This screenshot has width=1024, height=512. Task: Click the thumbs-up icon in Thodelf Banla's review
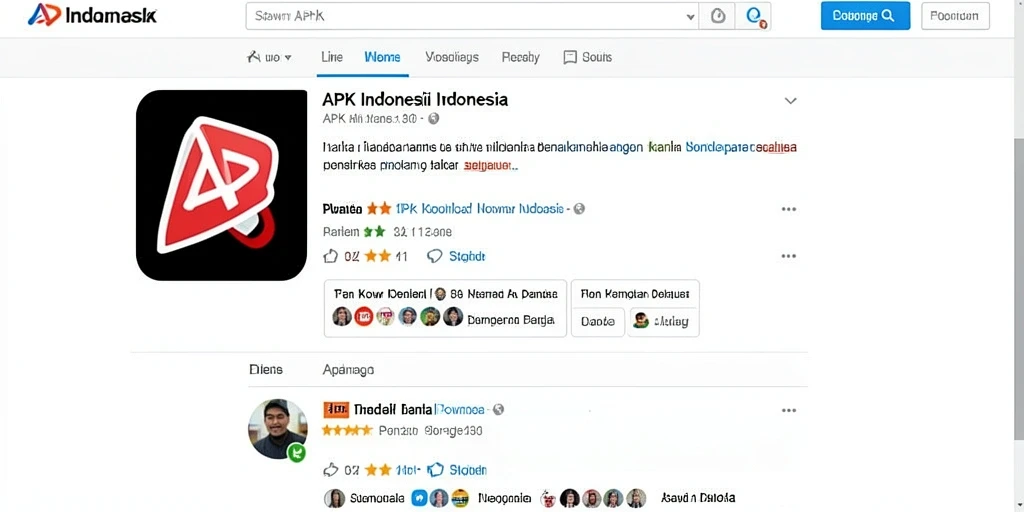330,470
